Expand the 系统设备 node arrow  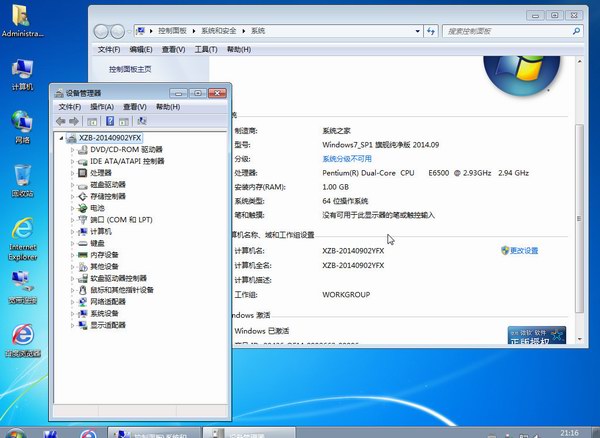(x=72, y=314)
